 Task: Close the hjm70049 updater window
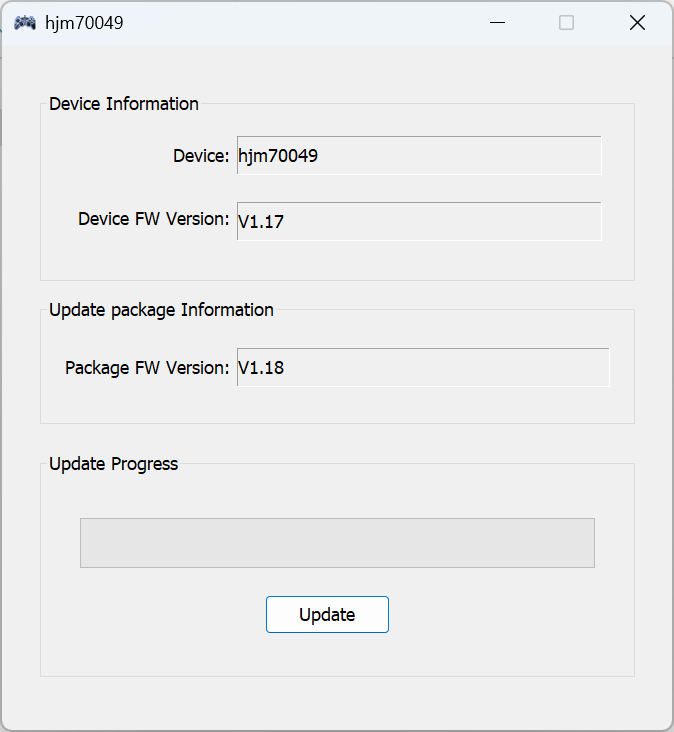[x=637, y=22]
